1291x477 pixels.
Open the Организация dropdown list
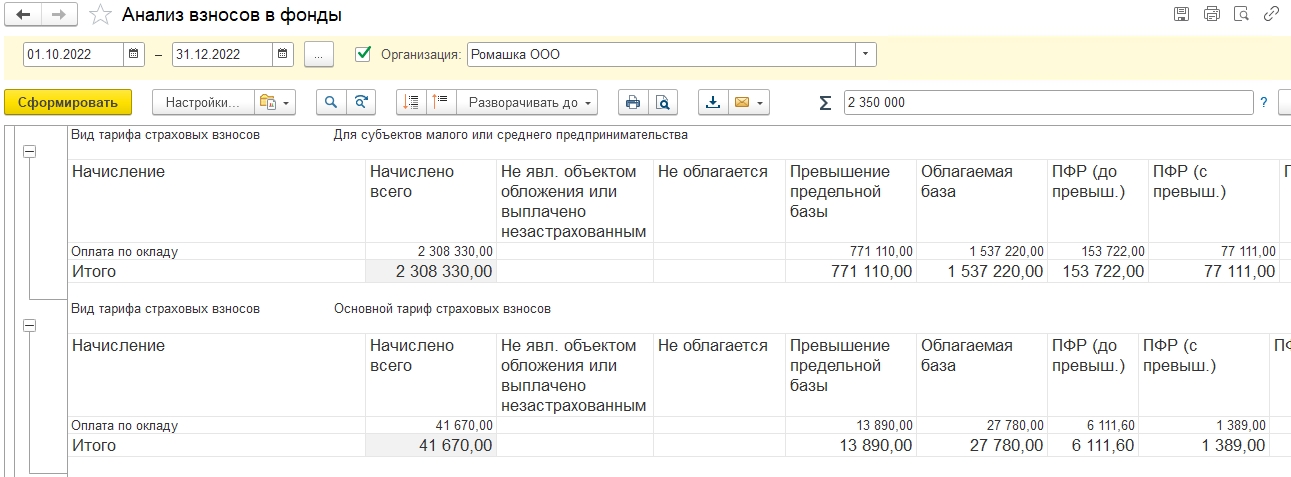click(865, 54)
